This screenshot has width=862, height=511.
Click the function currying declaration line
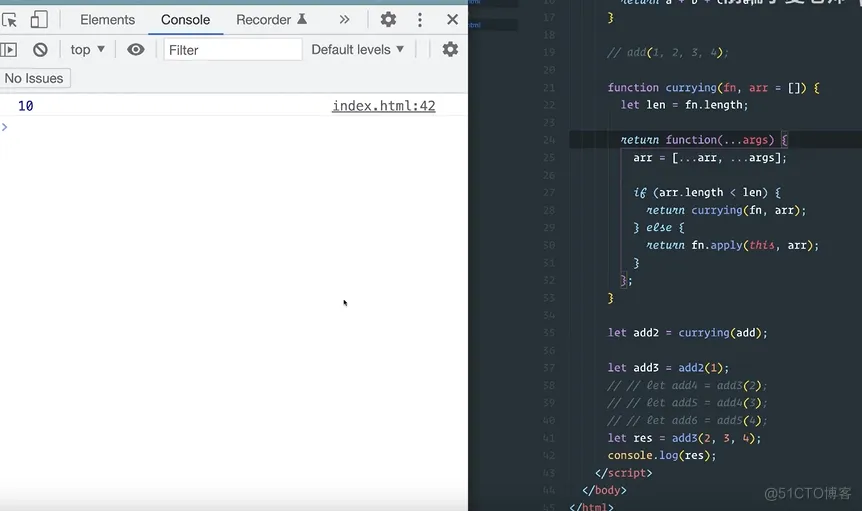pyautogui.click(x=714, y=87)
